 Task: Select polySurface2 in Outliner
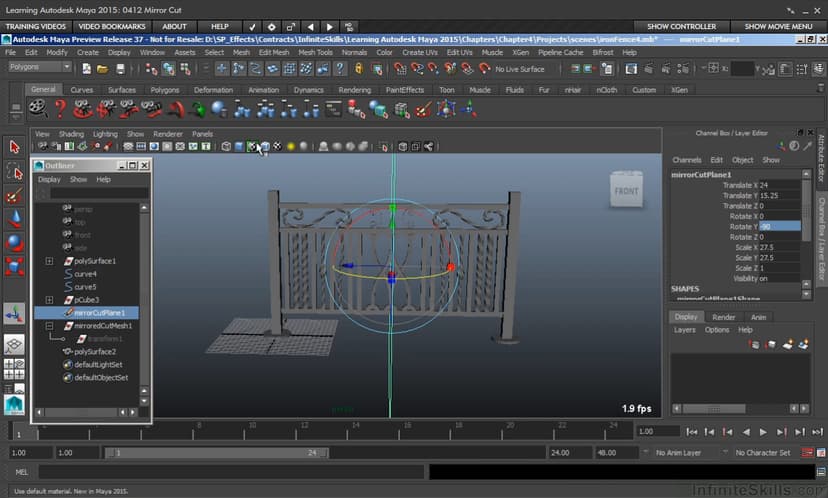95,352
